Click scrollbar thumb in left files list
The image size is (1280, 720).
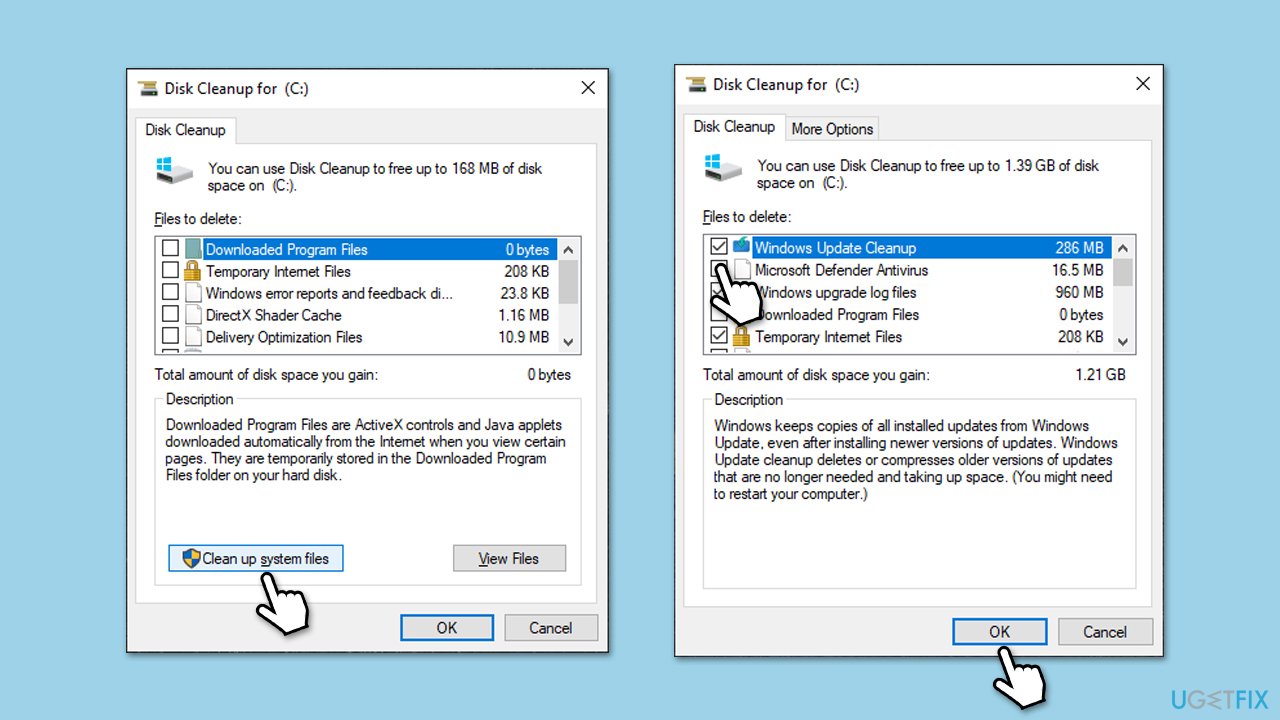(569, 282)
